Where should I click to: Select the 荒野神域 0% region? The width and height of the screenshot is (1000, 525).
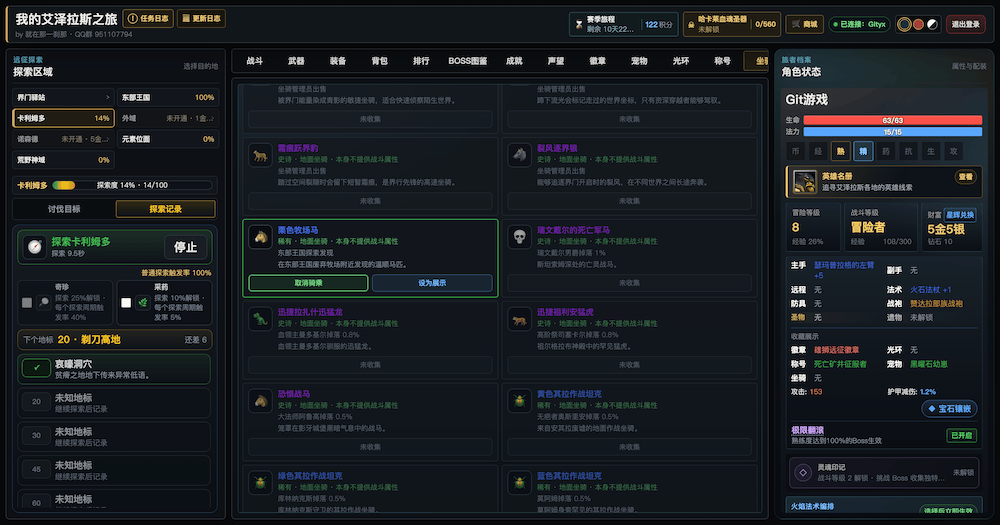click(x=63, y=159)
